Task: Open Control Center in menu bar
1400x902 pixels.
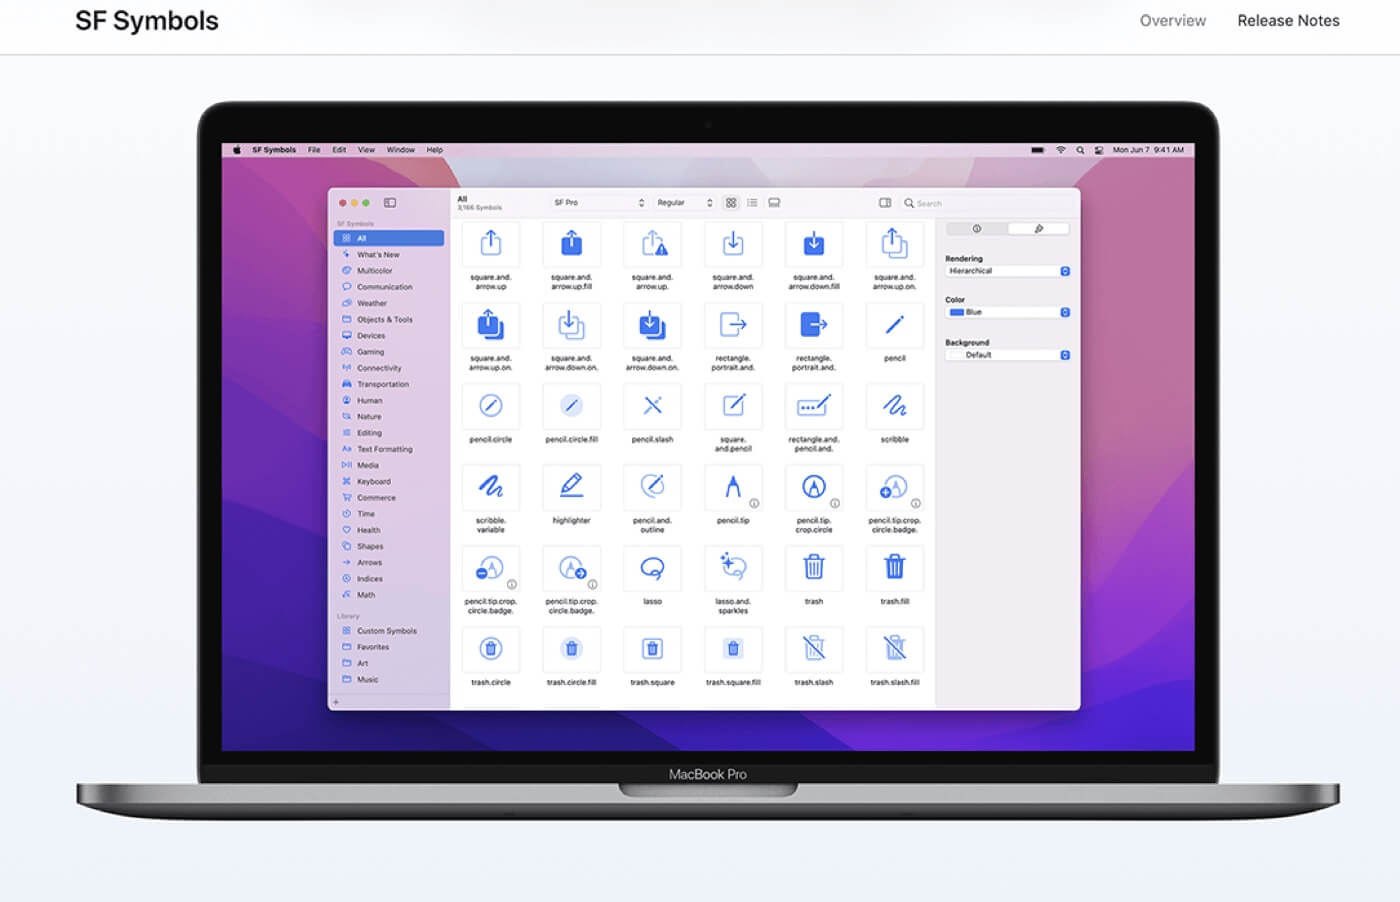Action: (x=1099, y=150)
